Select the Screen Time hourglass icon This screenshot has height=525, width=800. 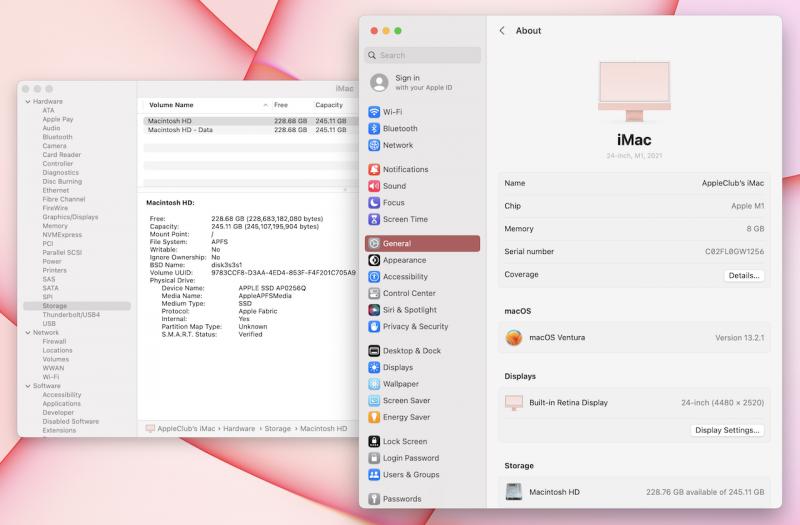[x=374, y=219]
